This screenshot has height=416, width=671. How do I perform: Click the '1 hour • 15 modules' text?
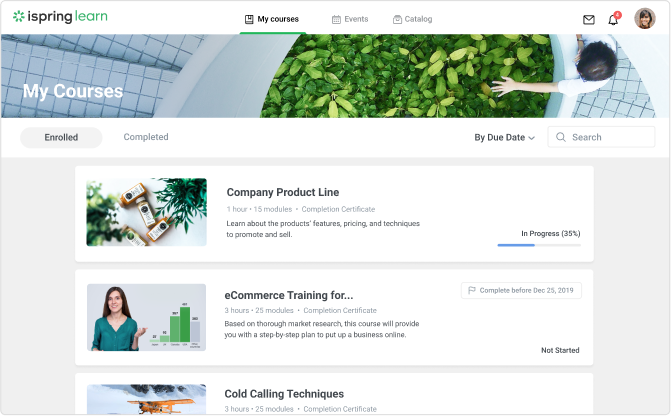coord(259,209)
